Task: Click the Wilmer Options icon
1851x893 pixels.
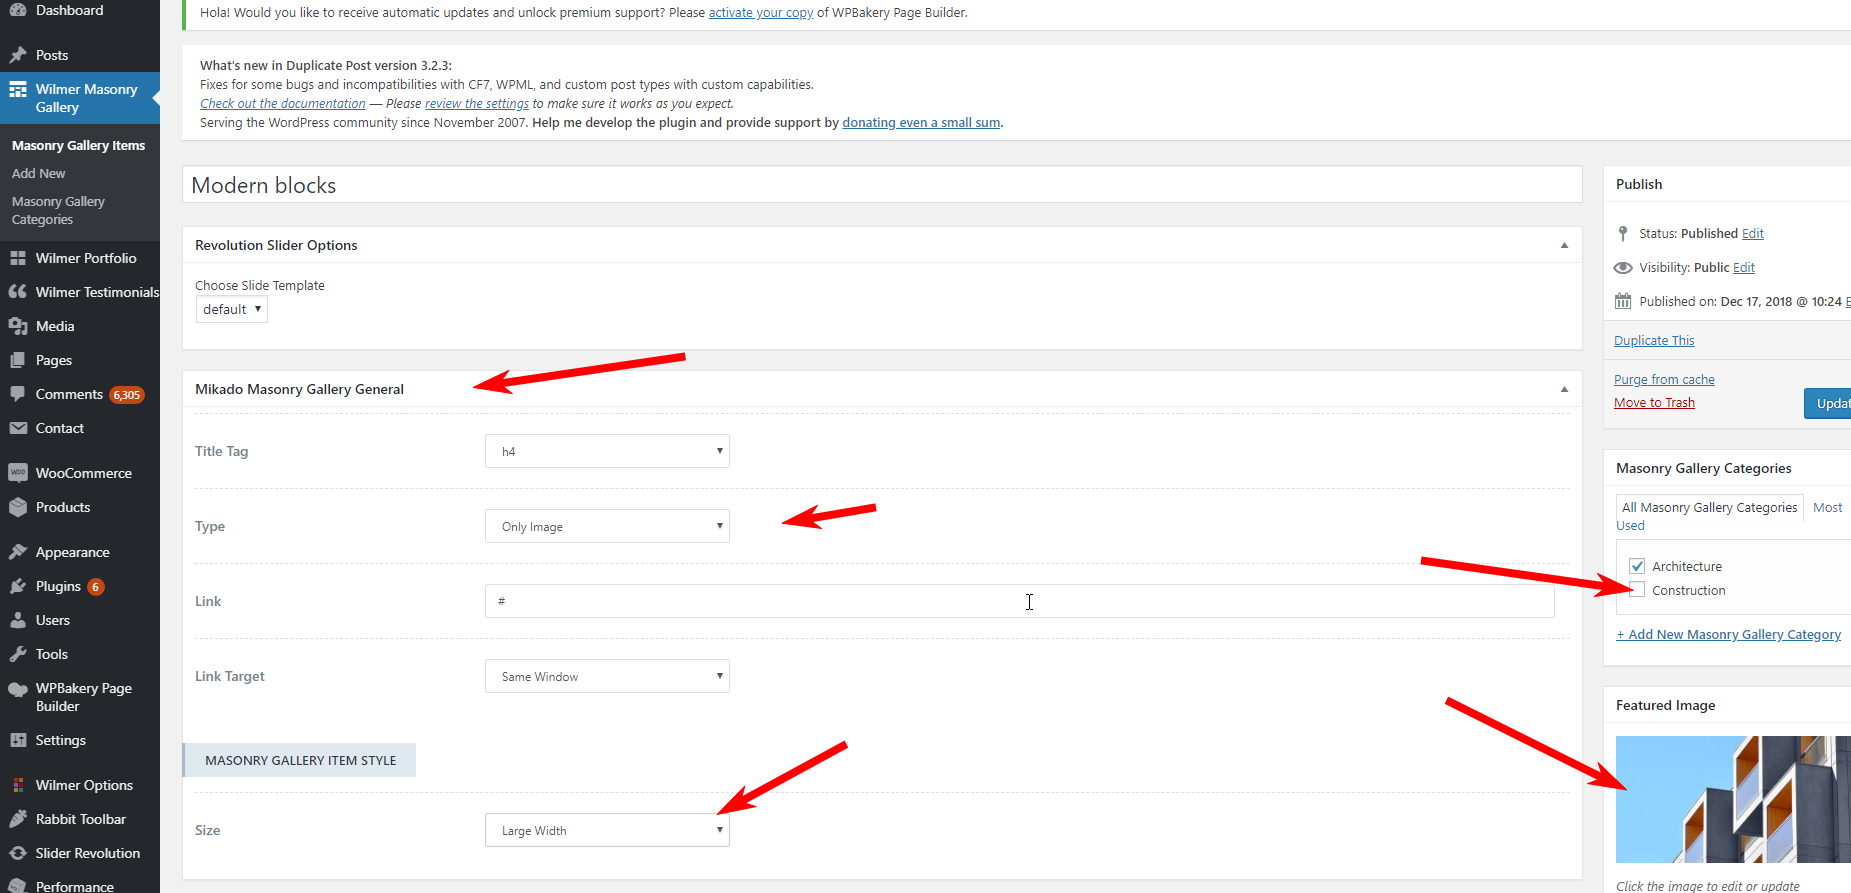Action: click(18, 785)
